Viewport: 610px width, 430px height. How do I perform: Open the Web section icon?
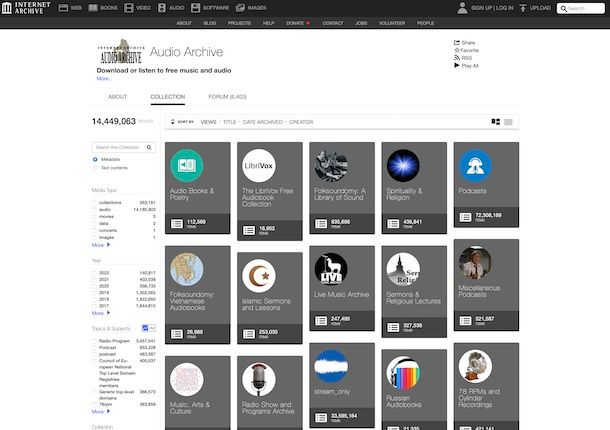pyautogui.click(x=63, y=8)
